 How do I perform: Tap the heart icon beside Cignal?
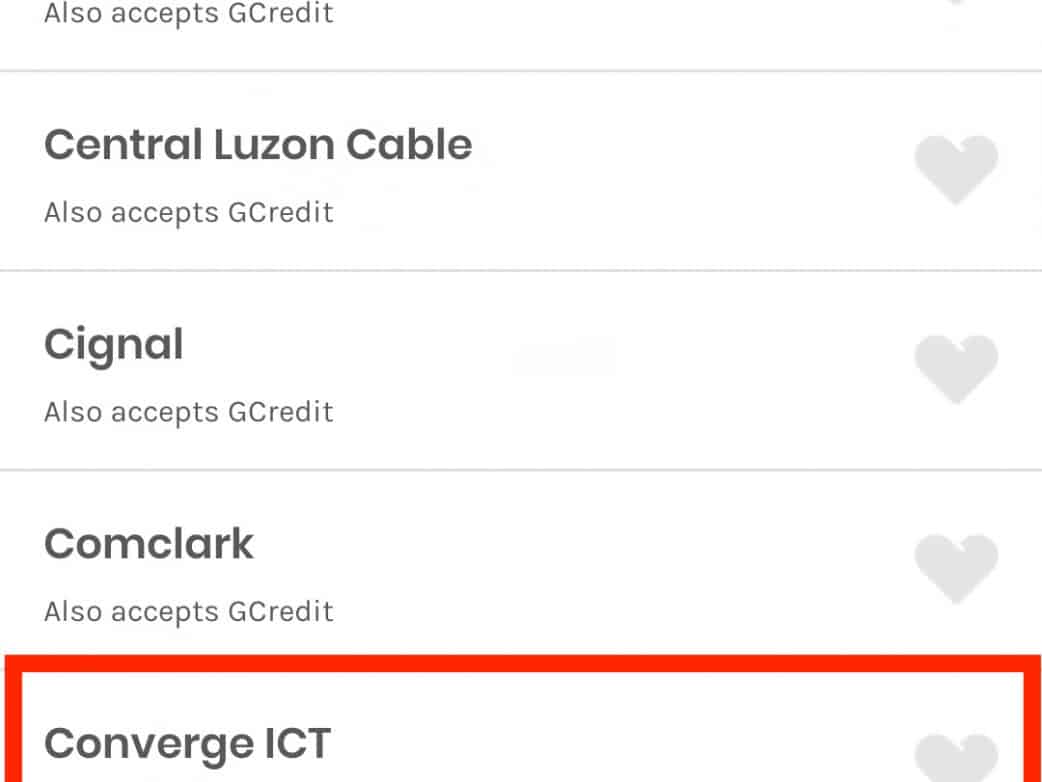956,369
